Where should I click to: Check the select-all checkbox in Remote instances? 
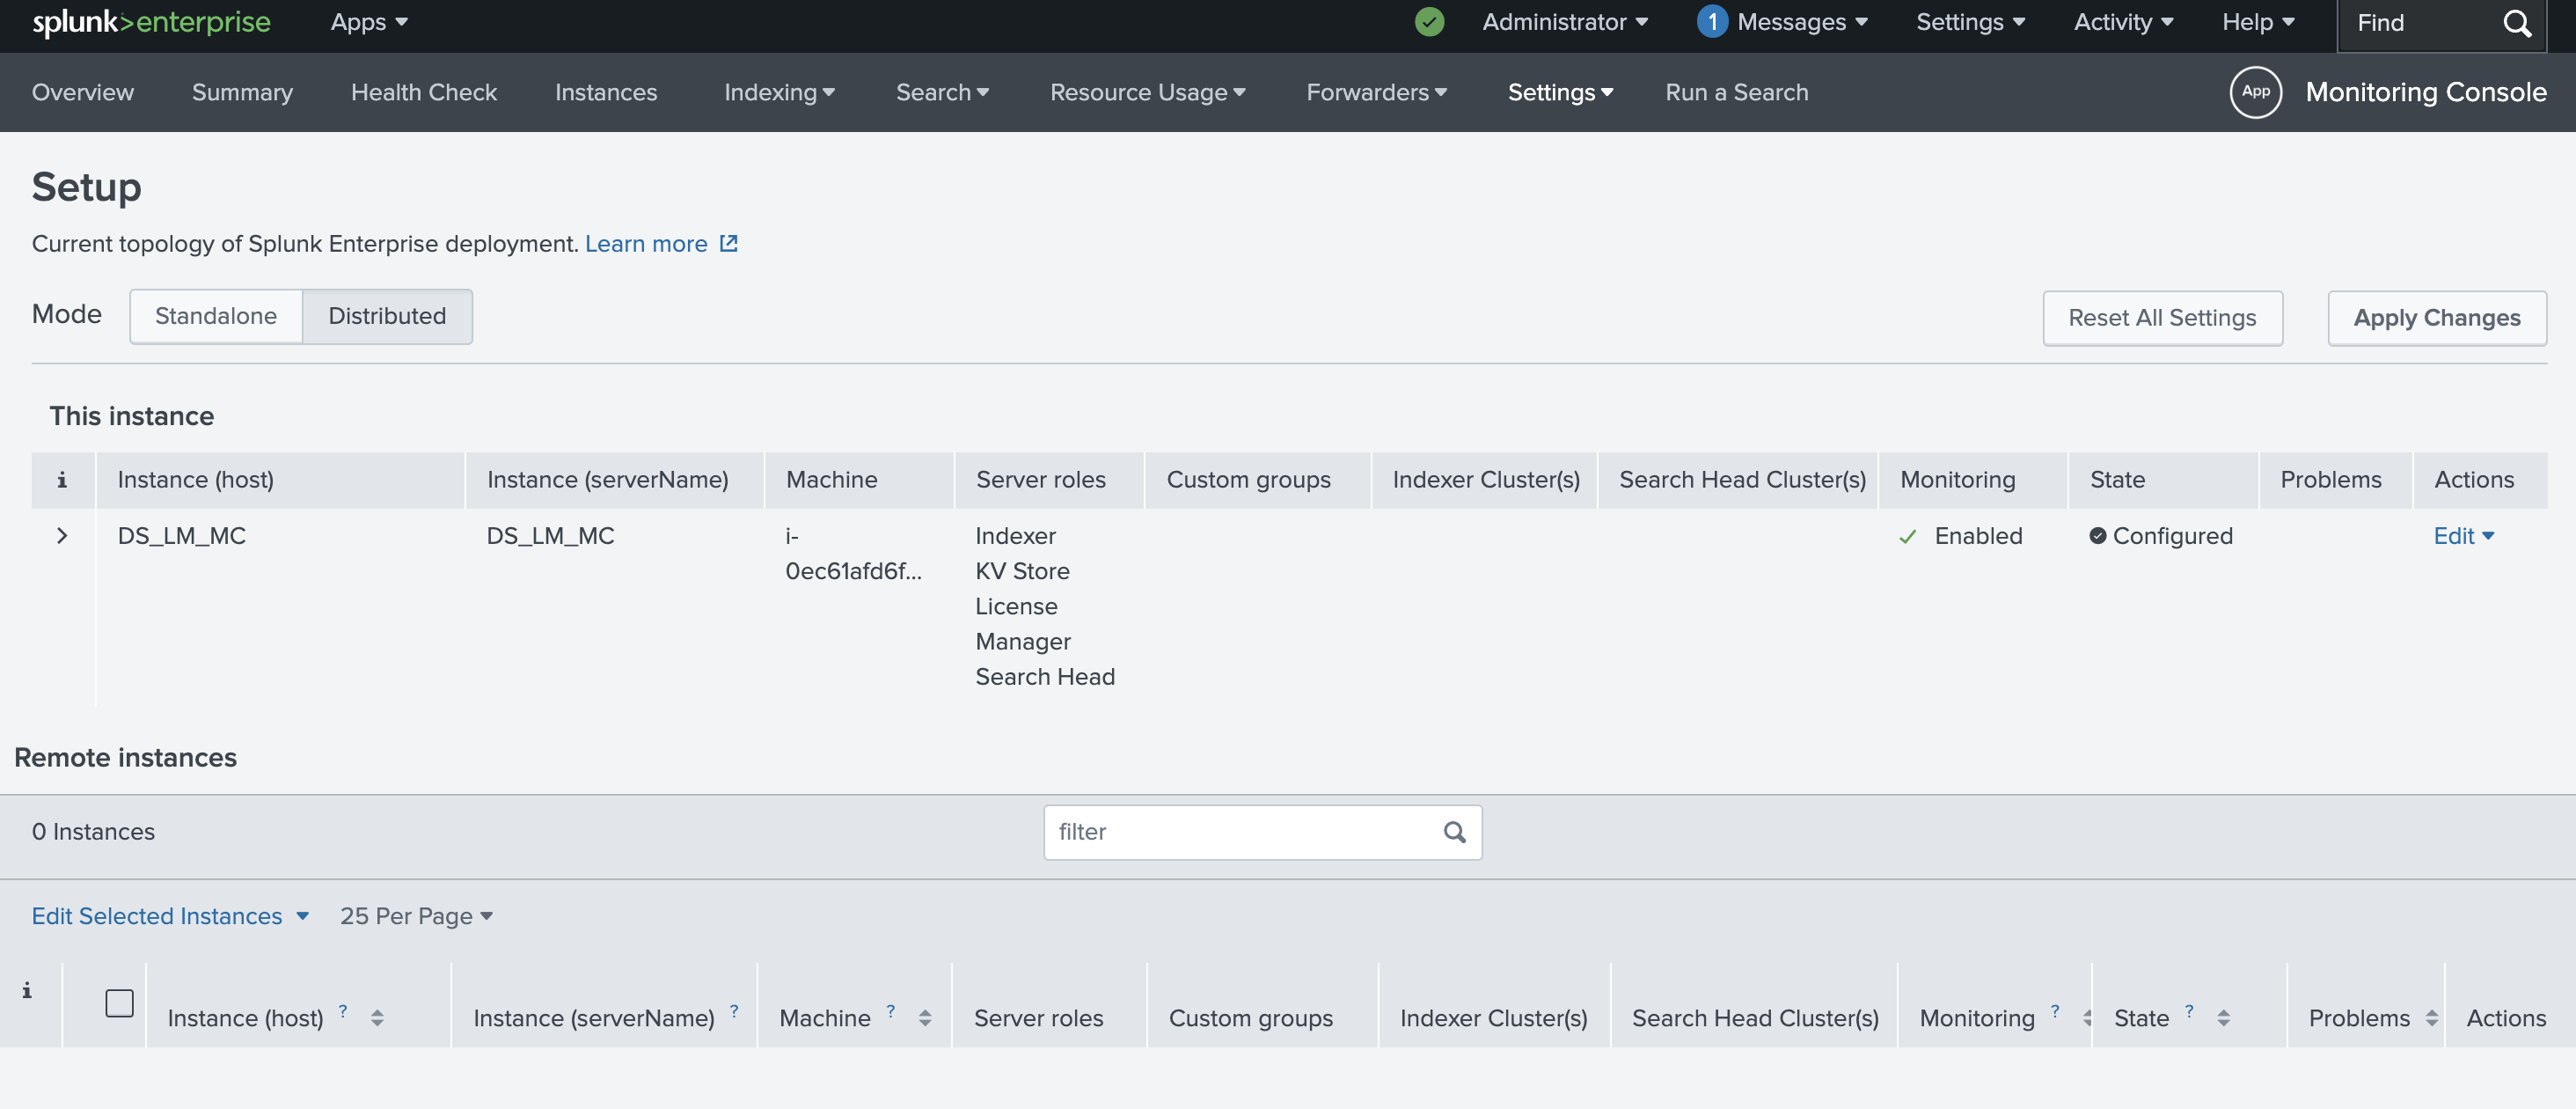coord(118,1002)
